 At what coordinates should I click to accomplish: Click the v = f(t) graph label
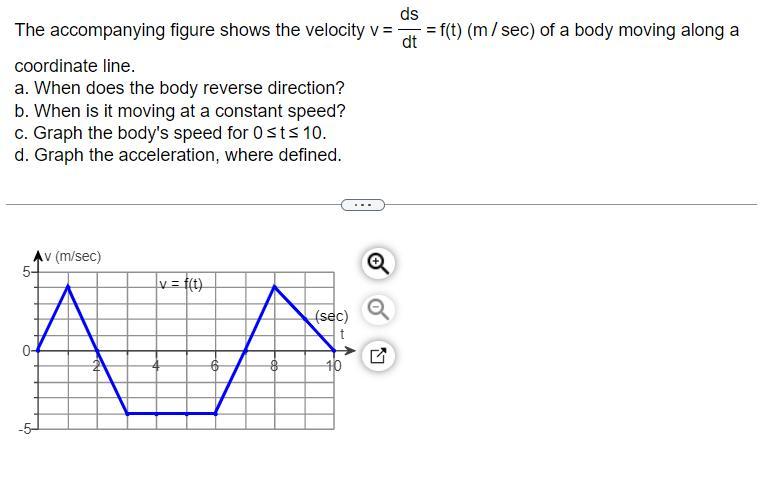point(180,285)
